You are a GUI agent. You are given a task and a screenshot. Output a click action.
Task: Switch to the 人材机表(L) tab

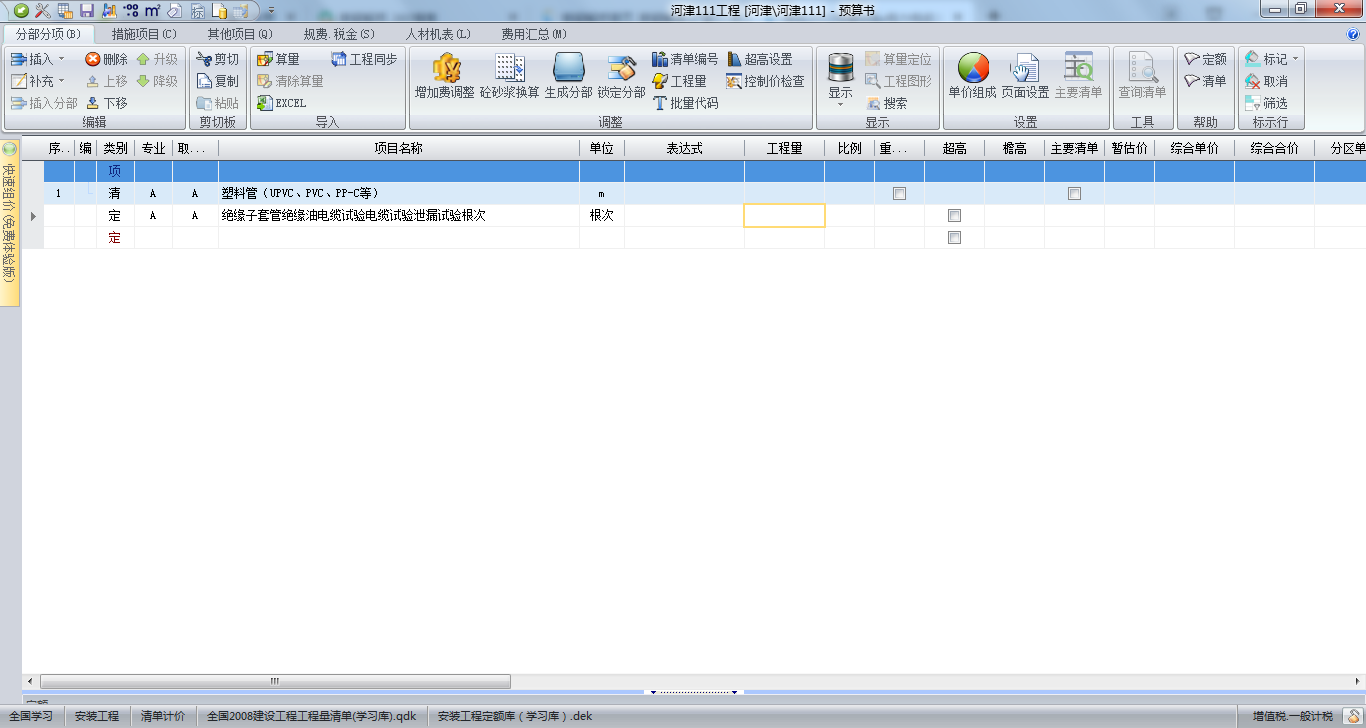point(437,34)
